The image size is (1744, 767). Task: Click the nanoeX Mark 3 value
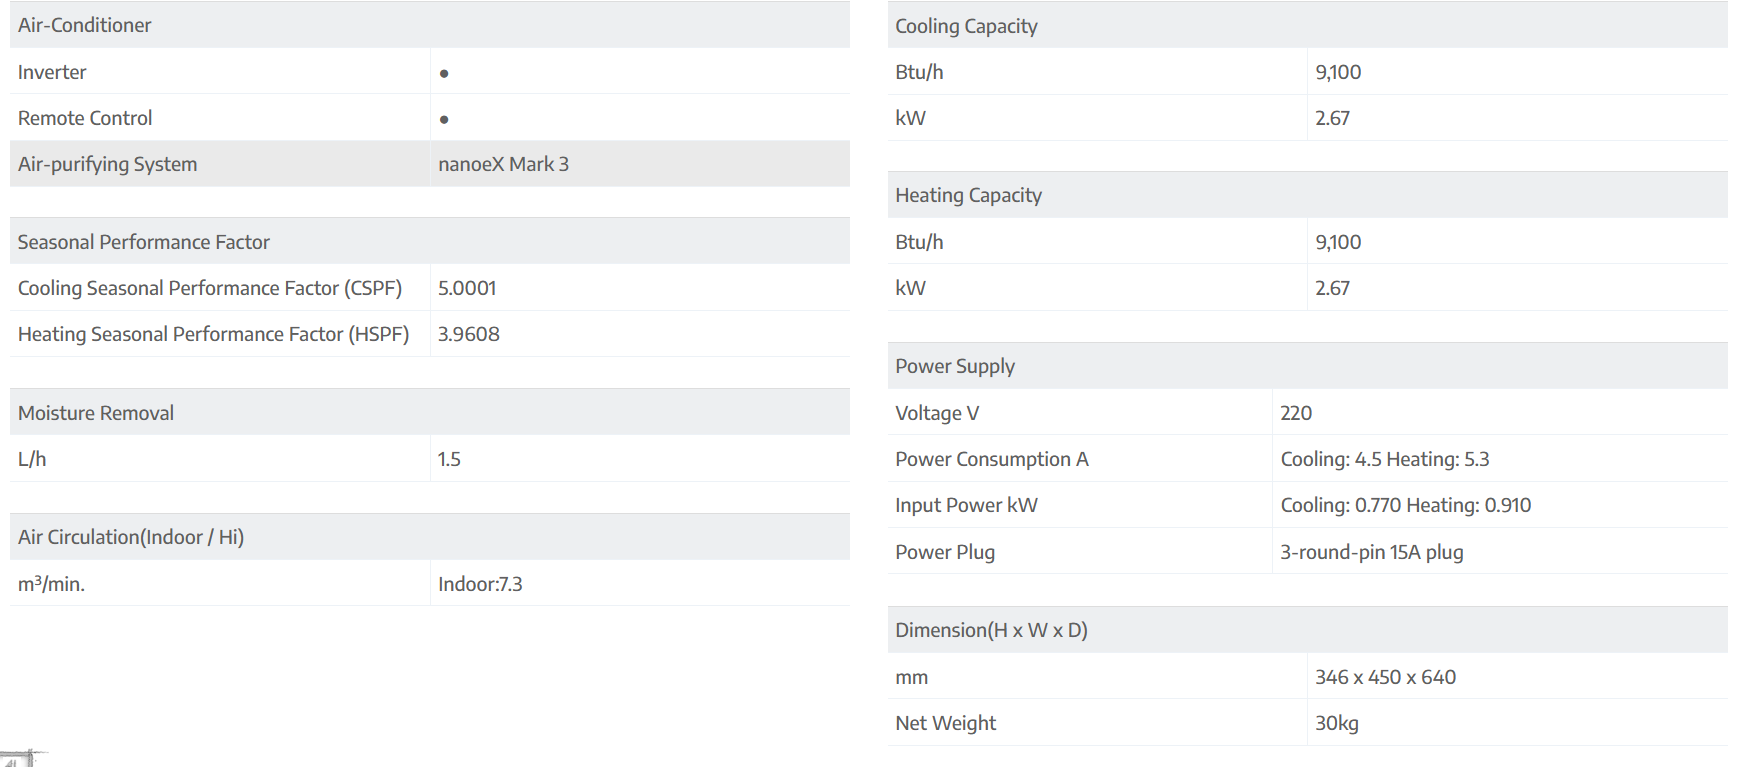tap(503, 164)
